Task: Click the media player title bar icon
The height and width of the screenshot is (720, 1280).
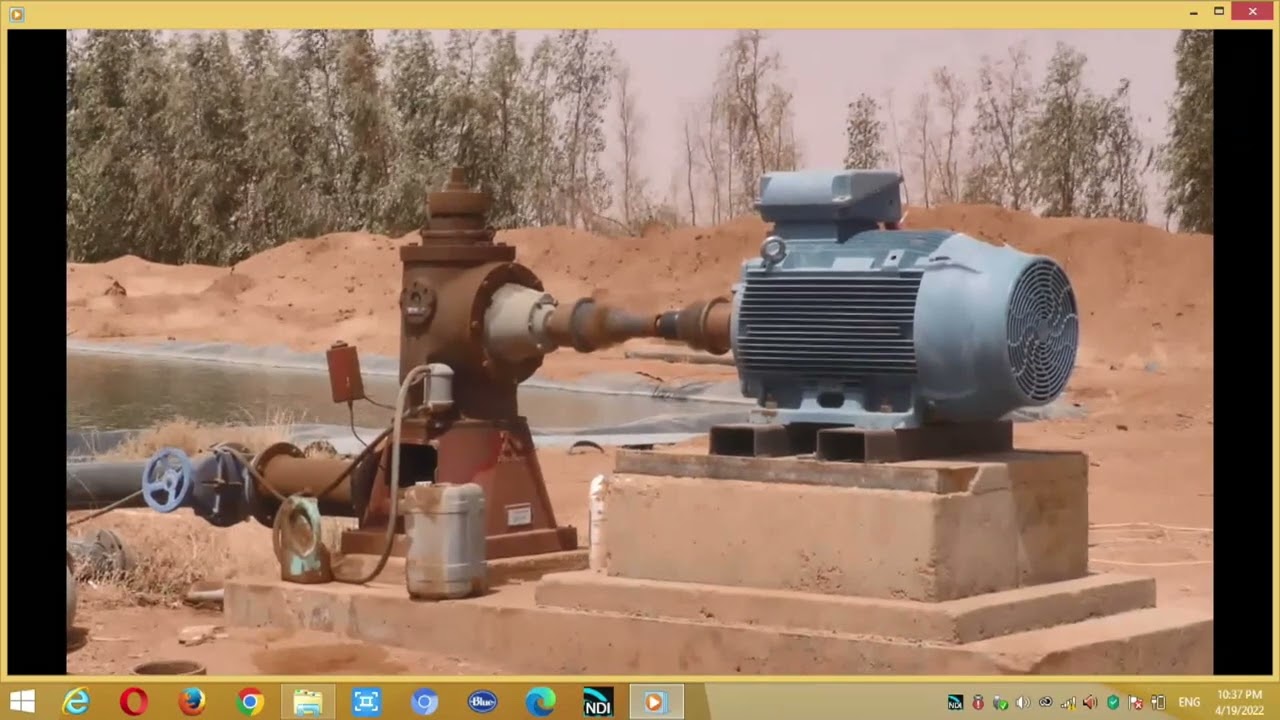Action: (x=16, y=14)
